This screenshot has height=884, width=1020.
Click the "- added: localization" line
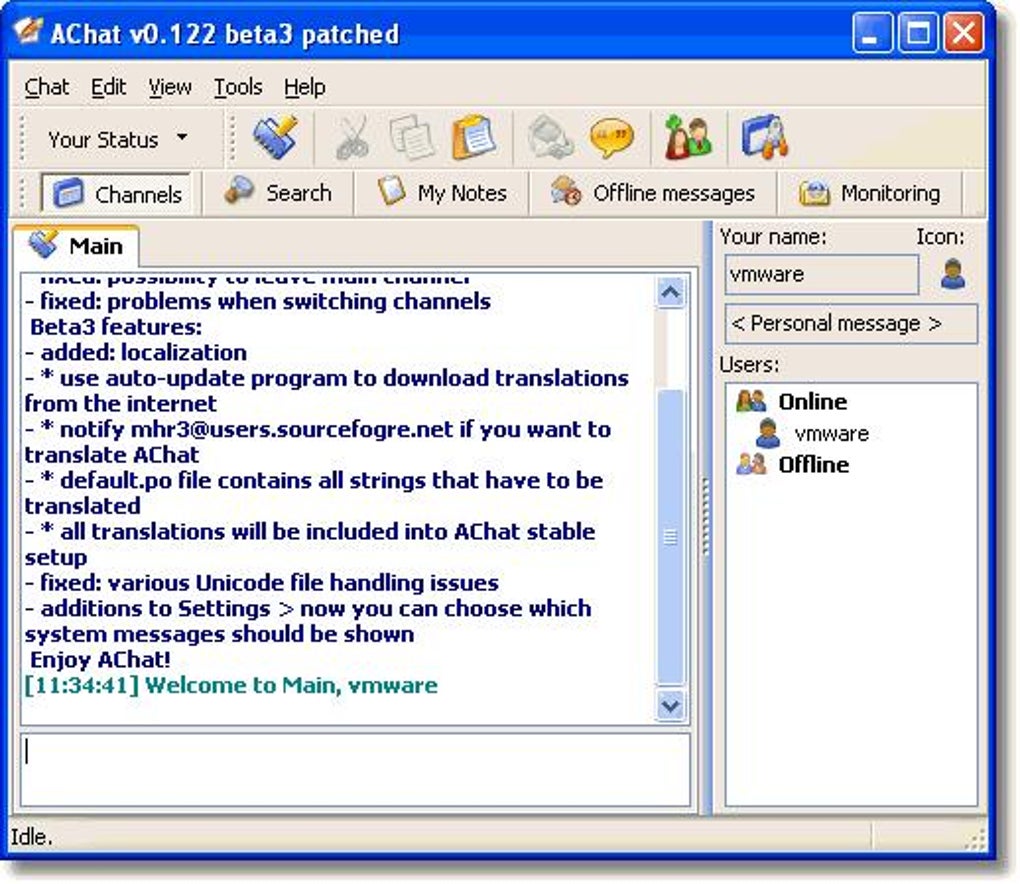click(x=136, y=353)
